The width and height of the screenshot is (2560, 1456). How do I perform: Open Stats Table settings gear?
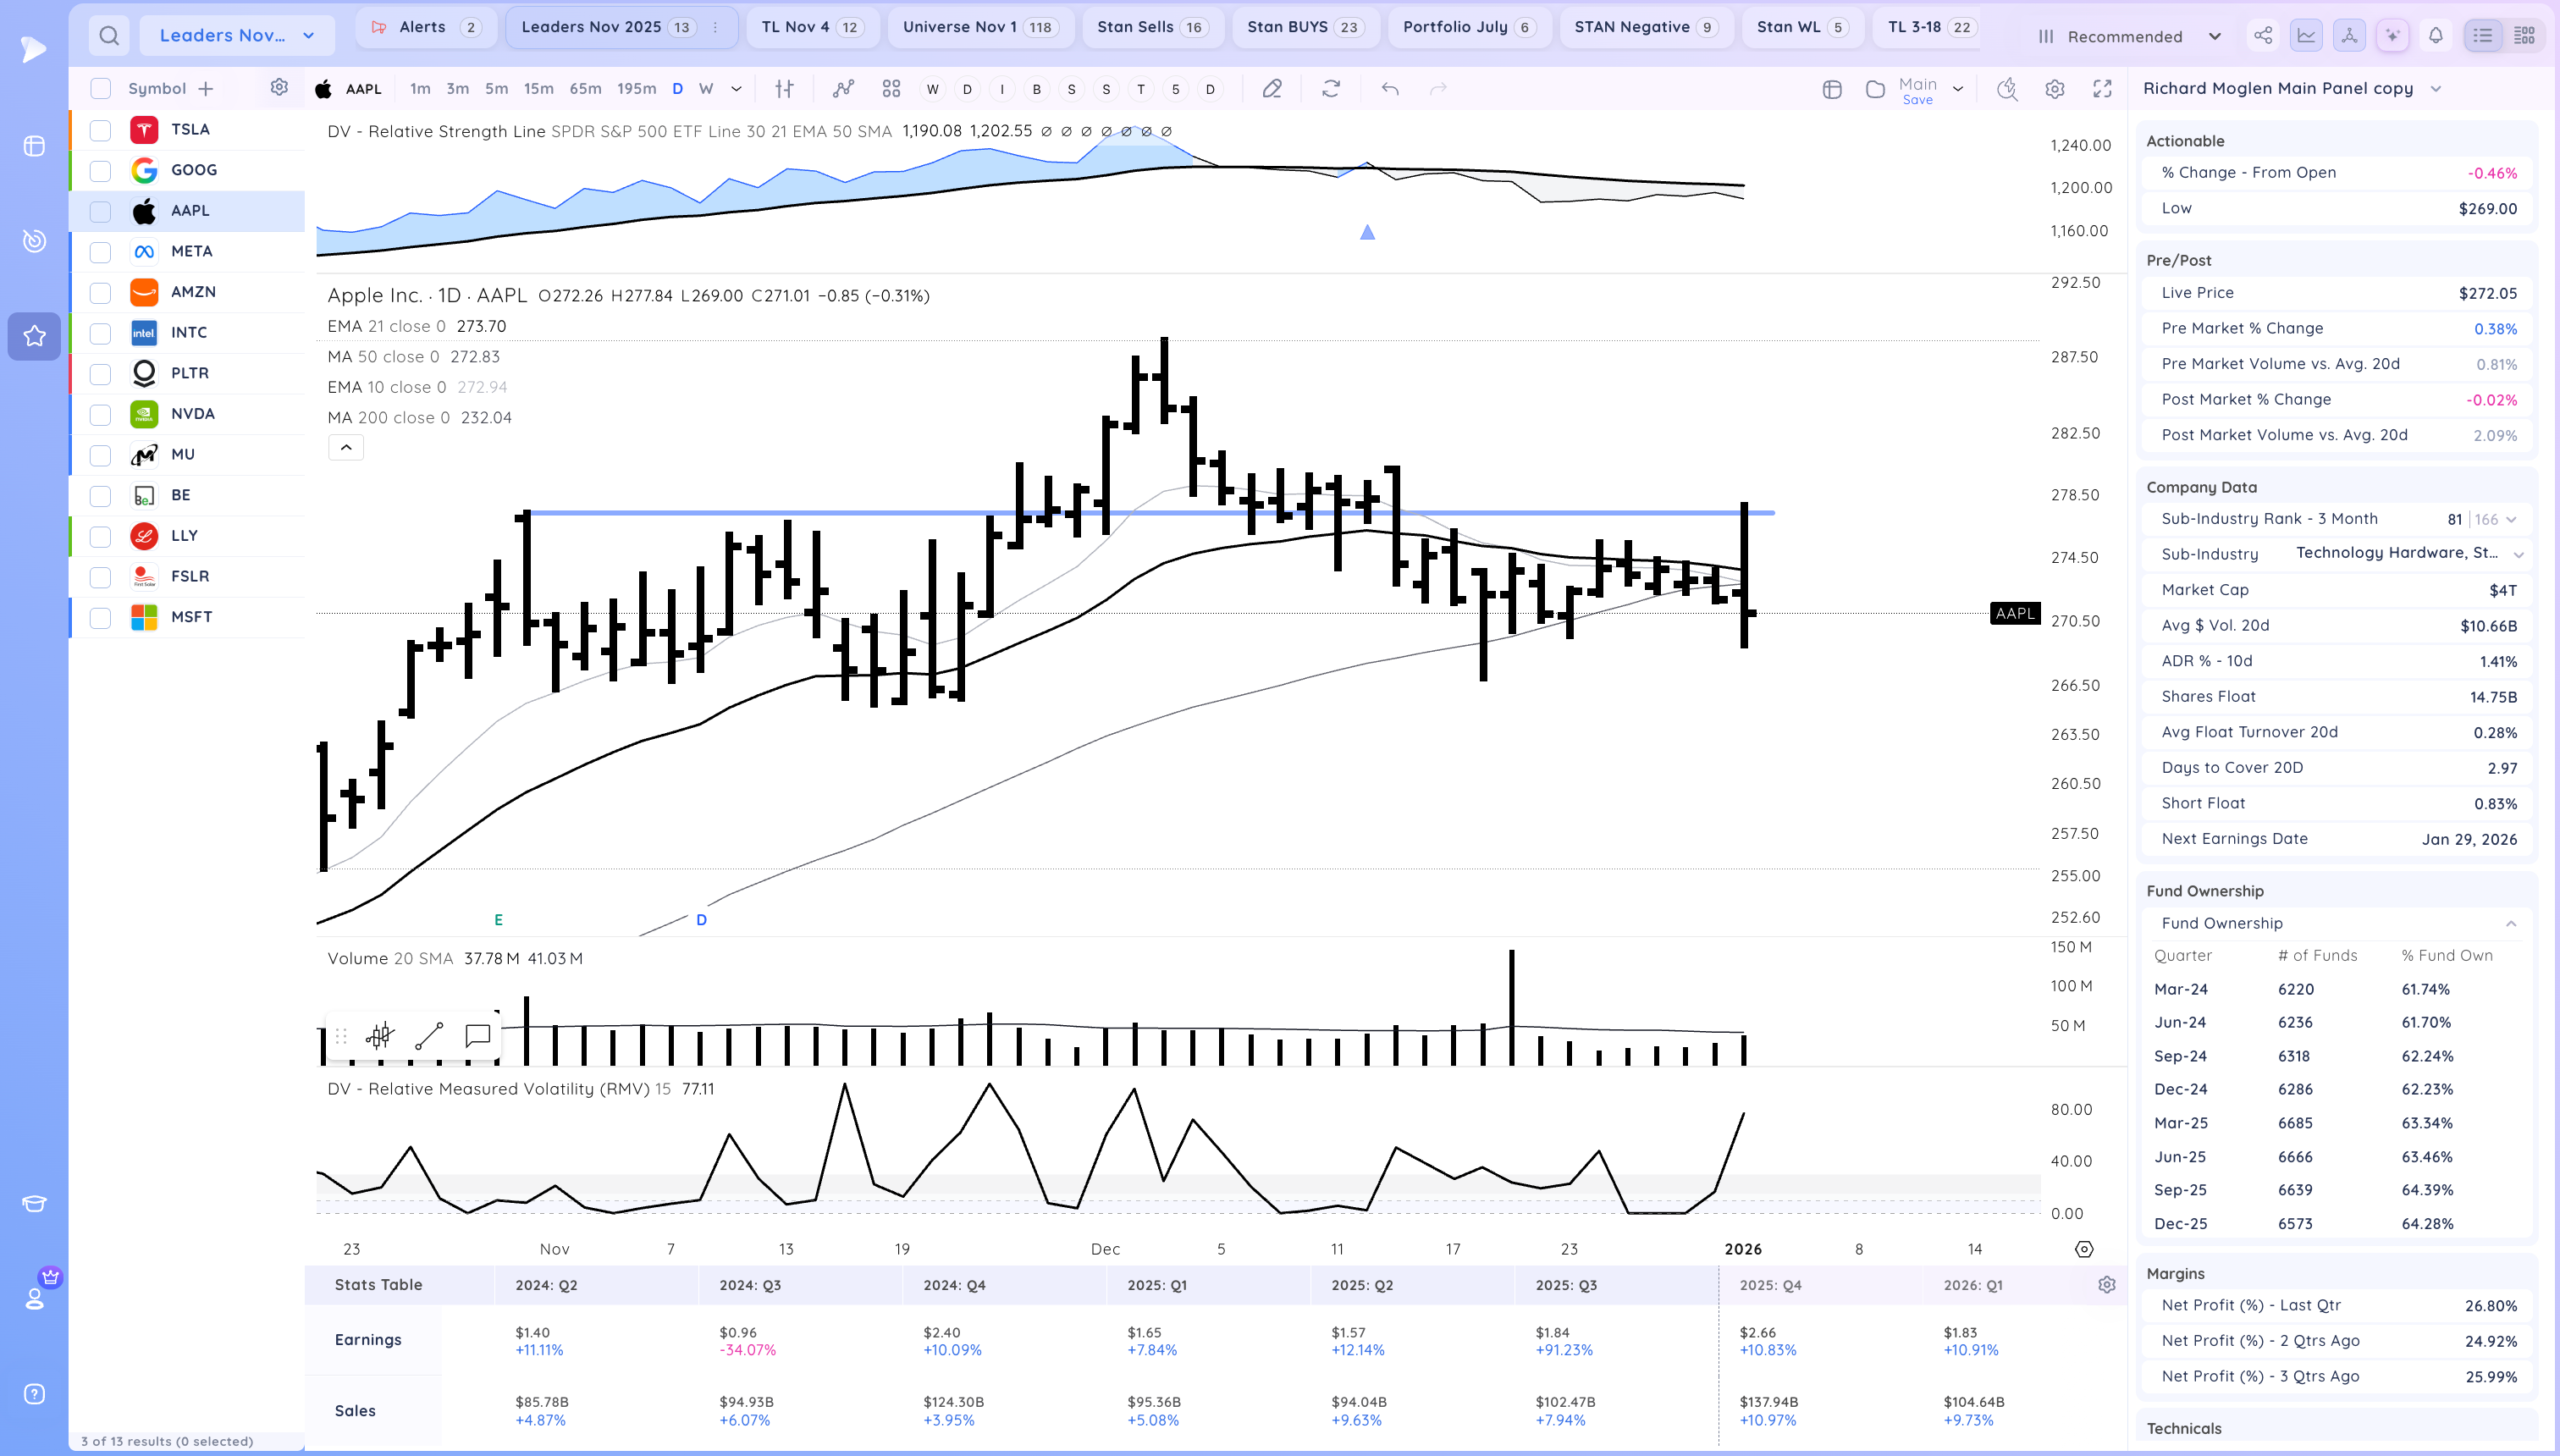point(2107,1285)
